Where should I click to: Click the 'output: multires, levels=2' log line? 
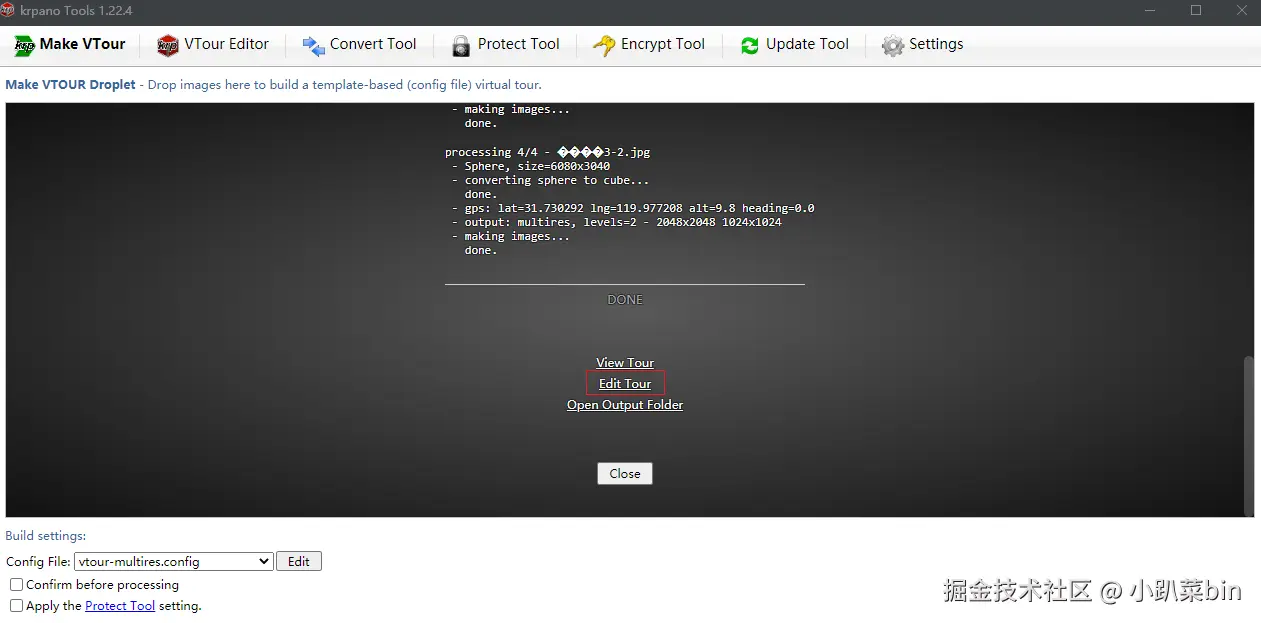click(x=616, y=222)
